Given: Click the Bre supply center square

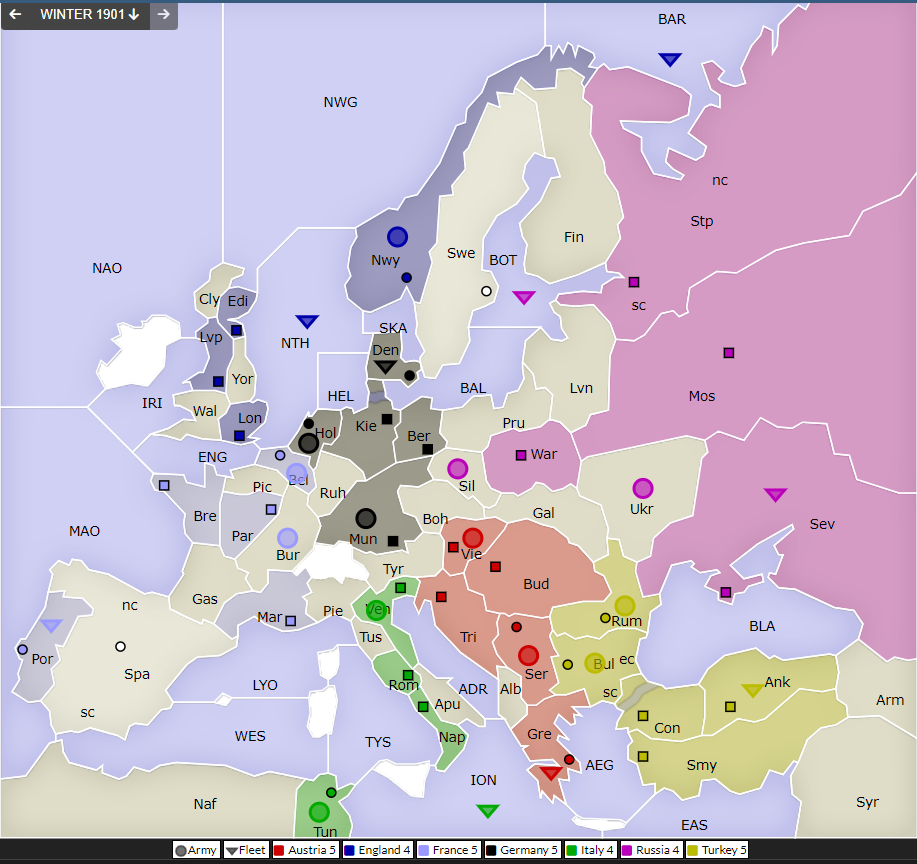Looking at the screenshot, I should 164,486.
